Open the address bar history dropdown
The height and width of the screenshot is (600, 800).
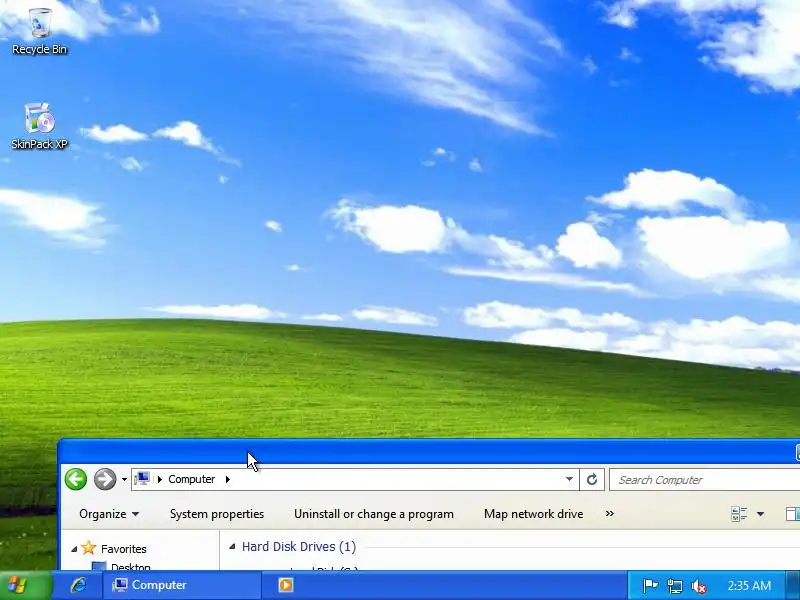click(569, 479)
